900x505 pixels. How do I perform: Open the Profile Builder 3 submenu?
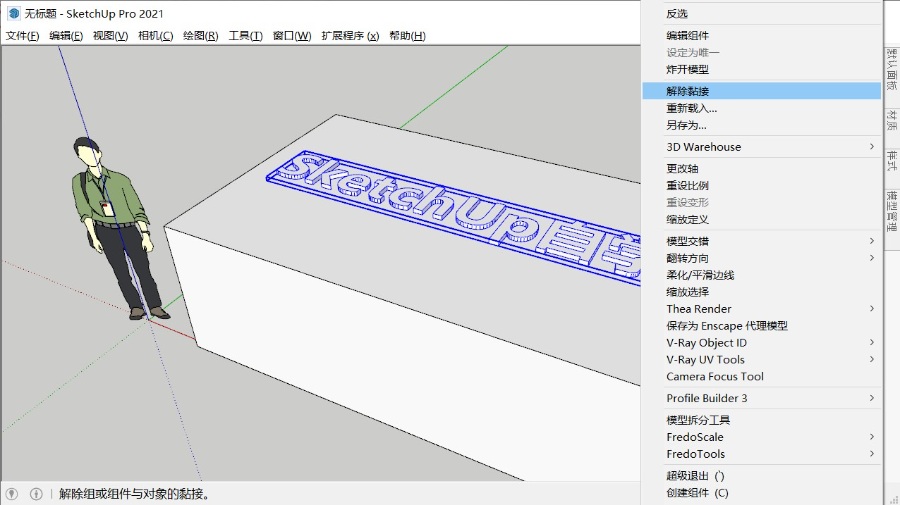(762, 398)
